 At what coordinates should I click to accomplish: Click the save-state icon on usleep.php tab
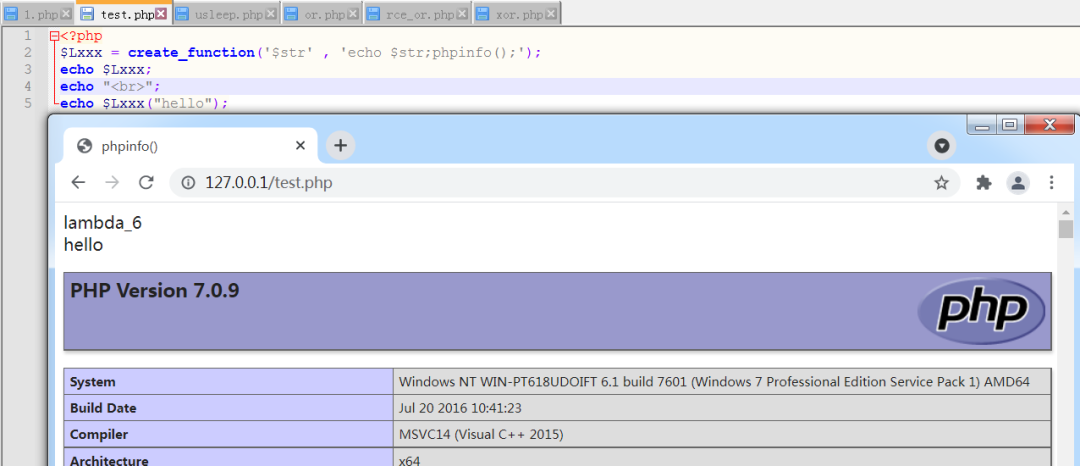point(182,14)
